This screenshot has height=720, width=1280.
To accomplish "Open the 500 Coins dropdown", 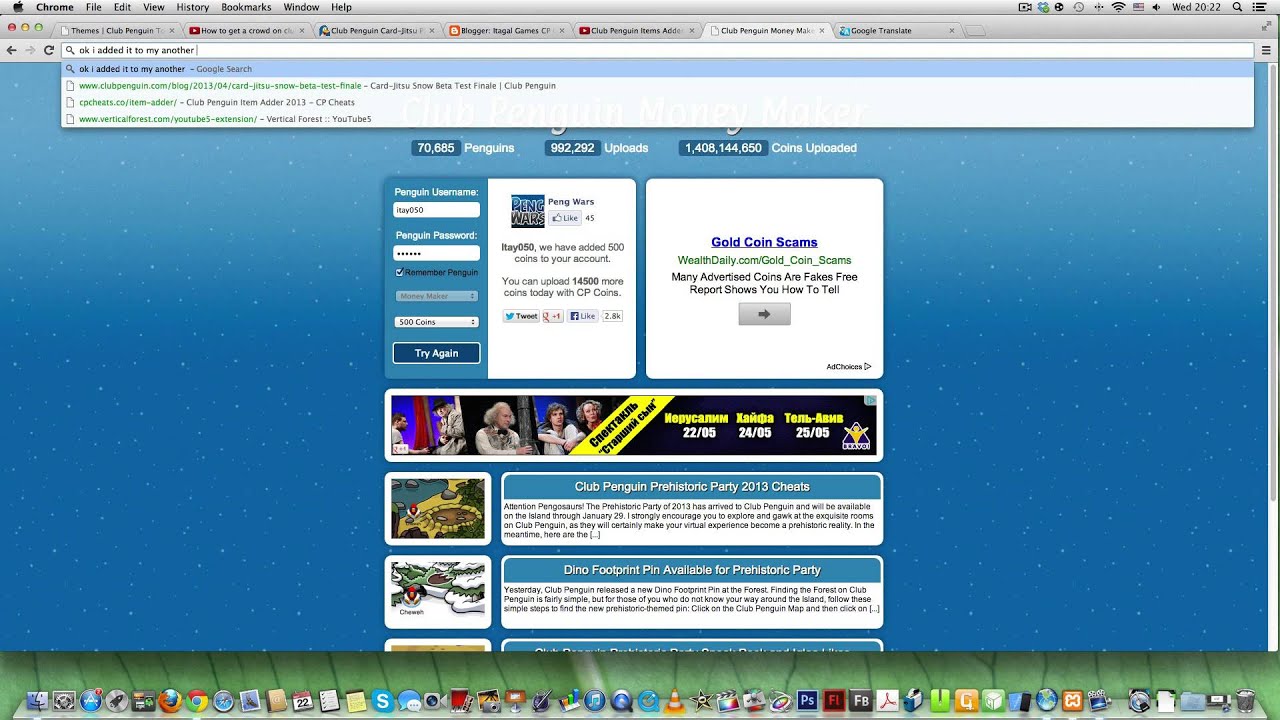I will (x=436, y=322).
